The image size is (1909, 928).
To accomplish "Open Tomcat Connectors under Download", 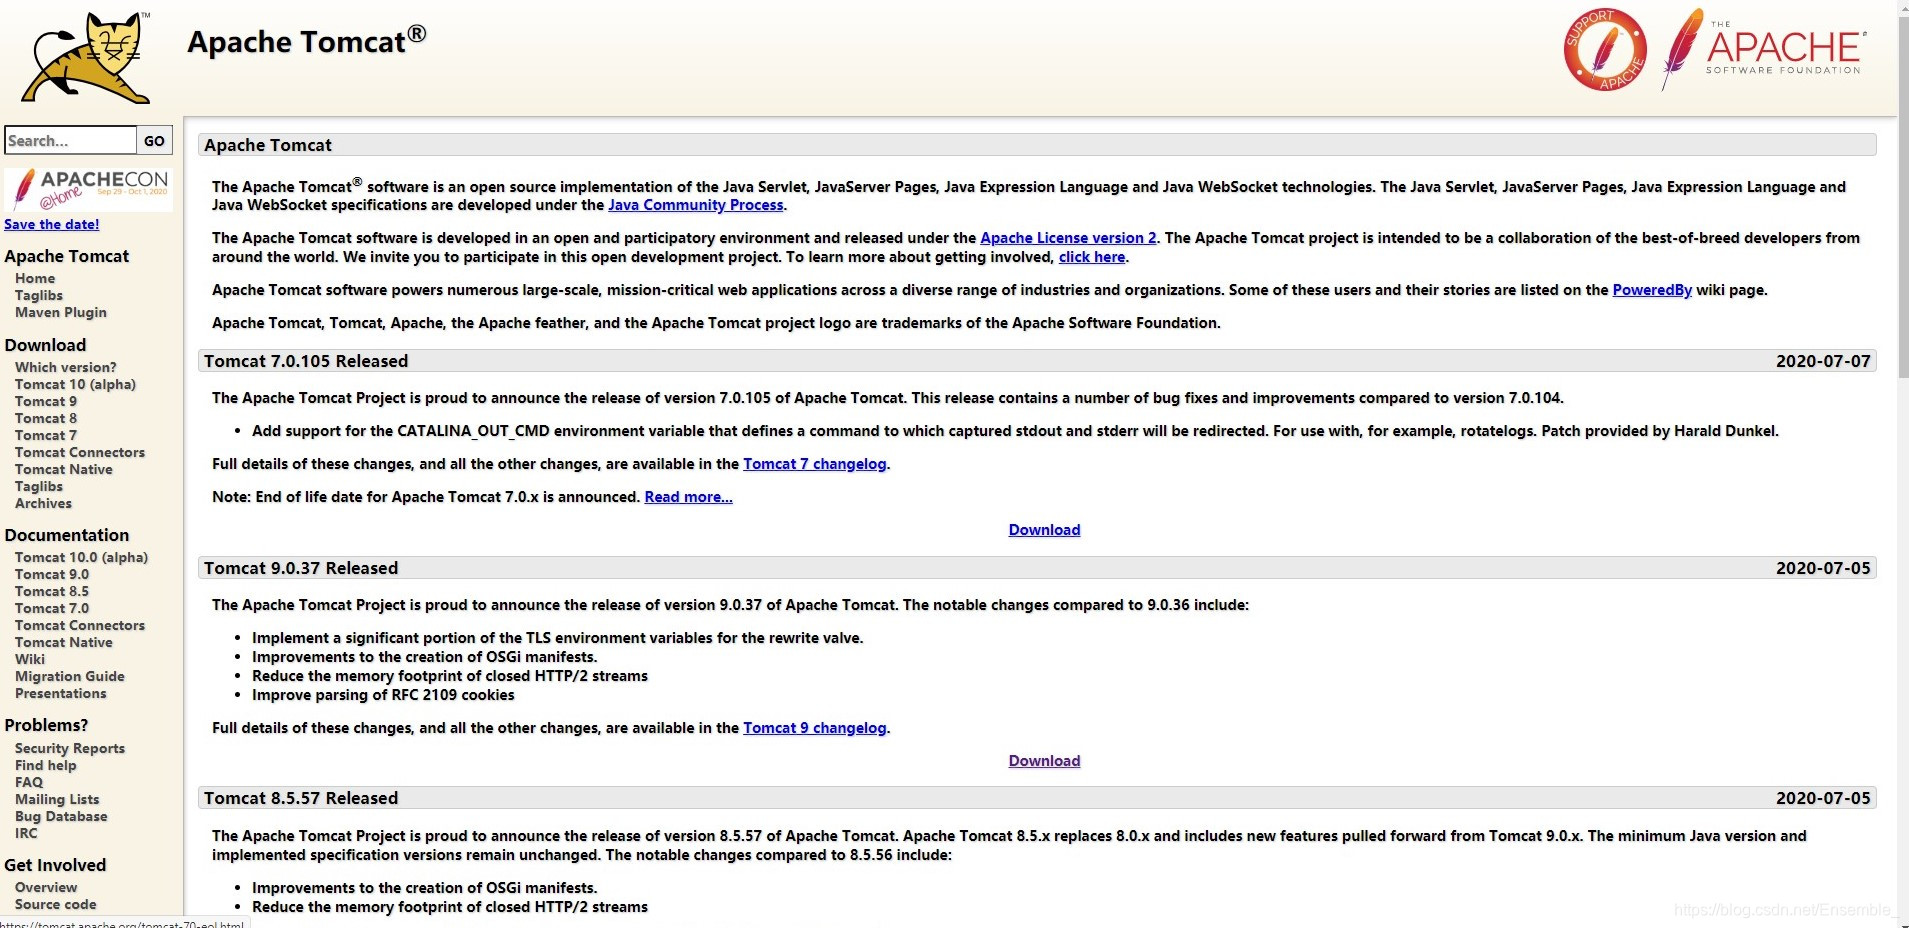I will [x=80, y=452].
